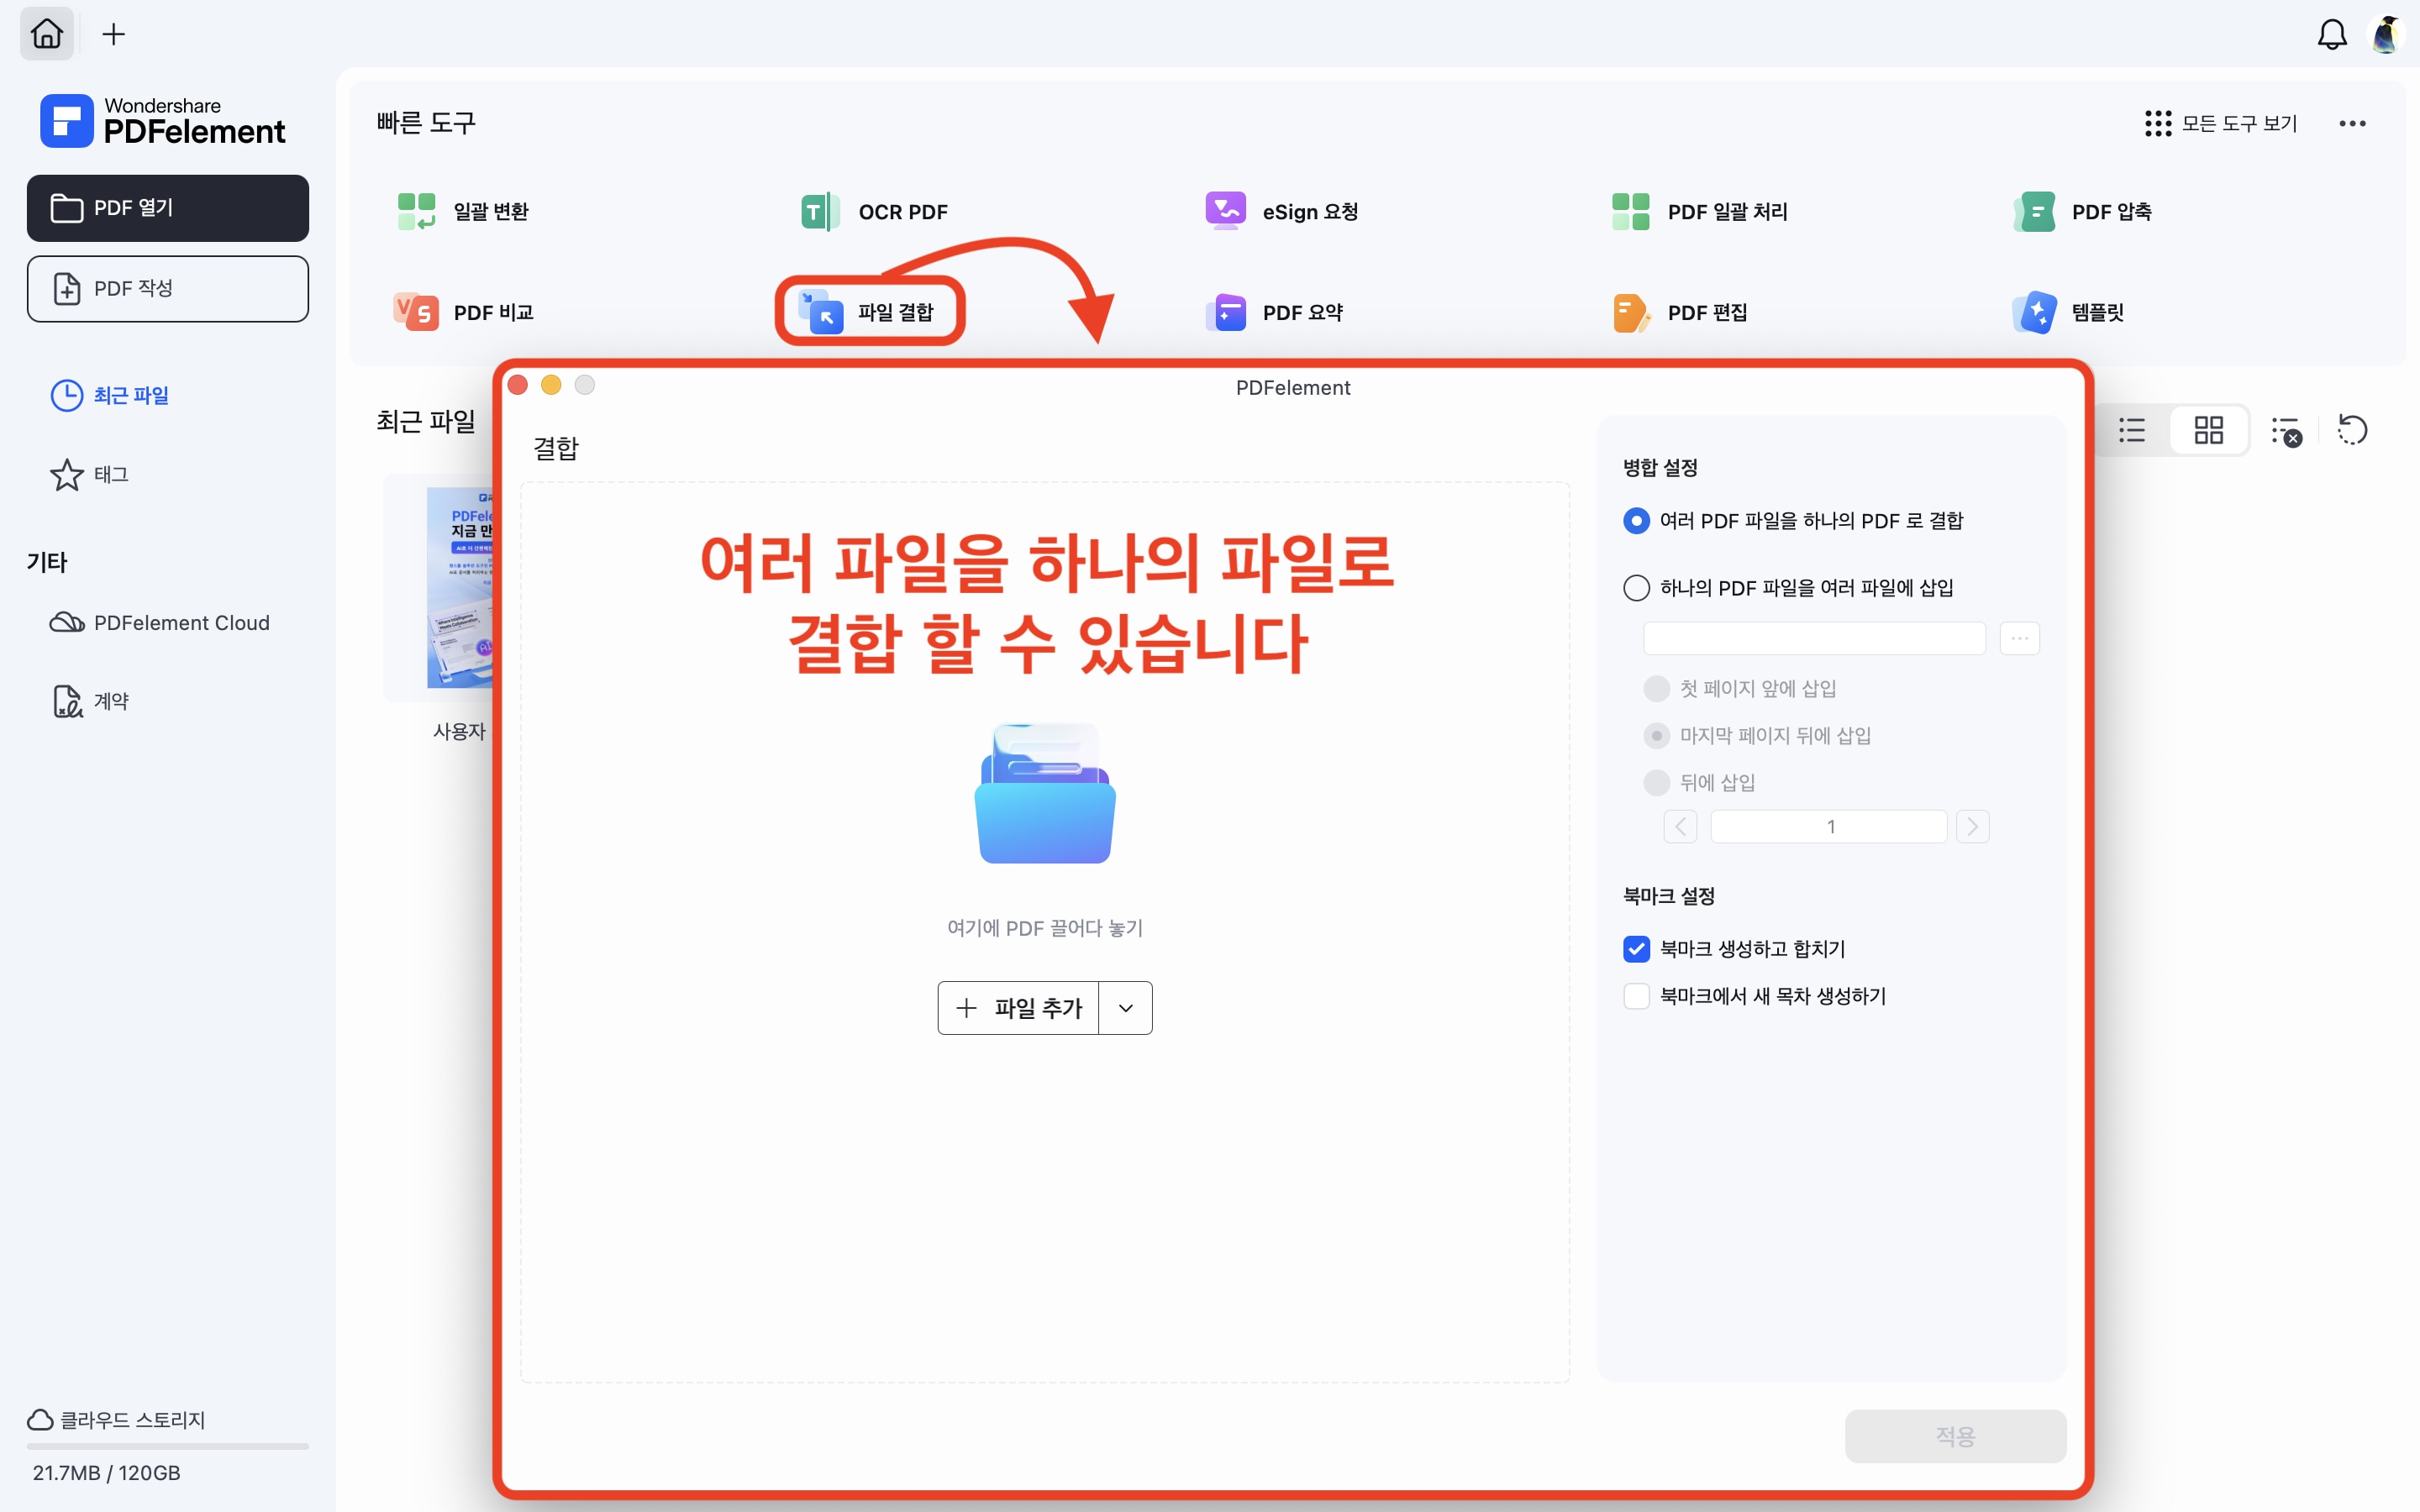Click the Home icon in the tab bar

(x=47, y=34)
